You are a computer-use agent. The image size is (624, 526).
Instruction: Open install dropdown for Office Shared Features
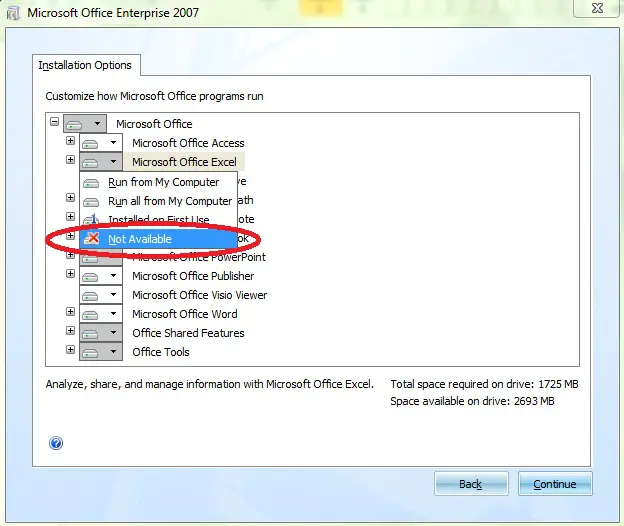coord(101,333)
